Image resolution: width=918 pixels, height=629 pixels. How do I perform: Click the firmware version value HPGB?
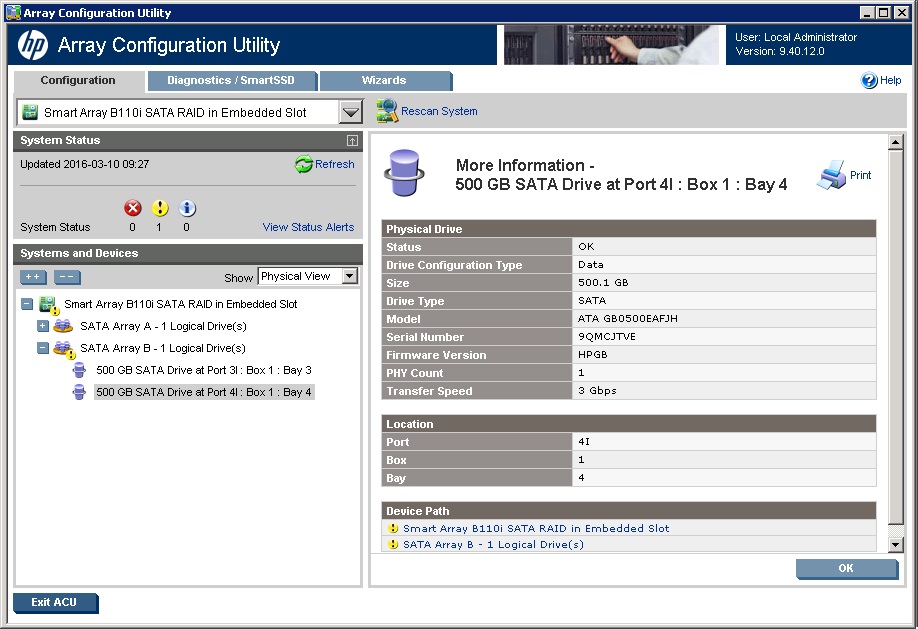click(592, 355)
